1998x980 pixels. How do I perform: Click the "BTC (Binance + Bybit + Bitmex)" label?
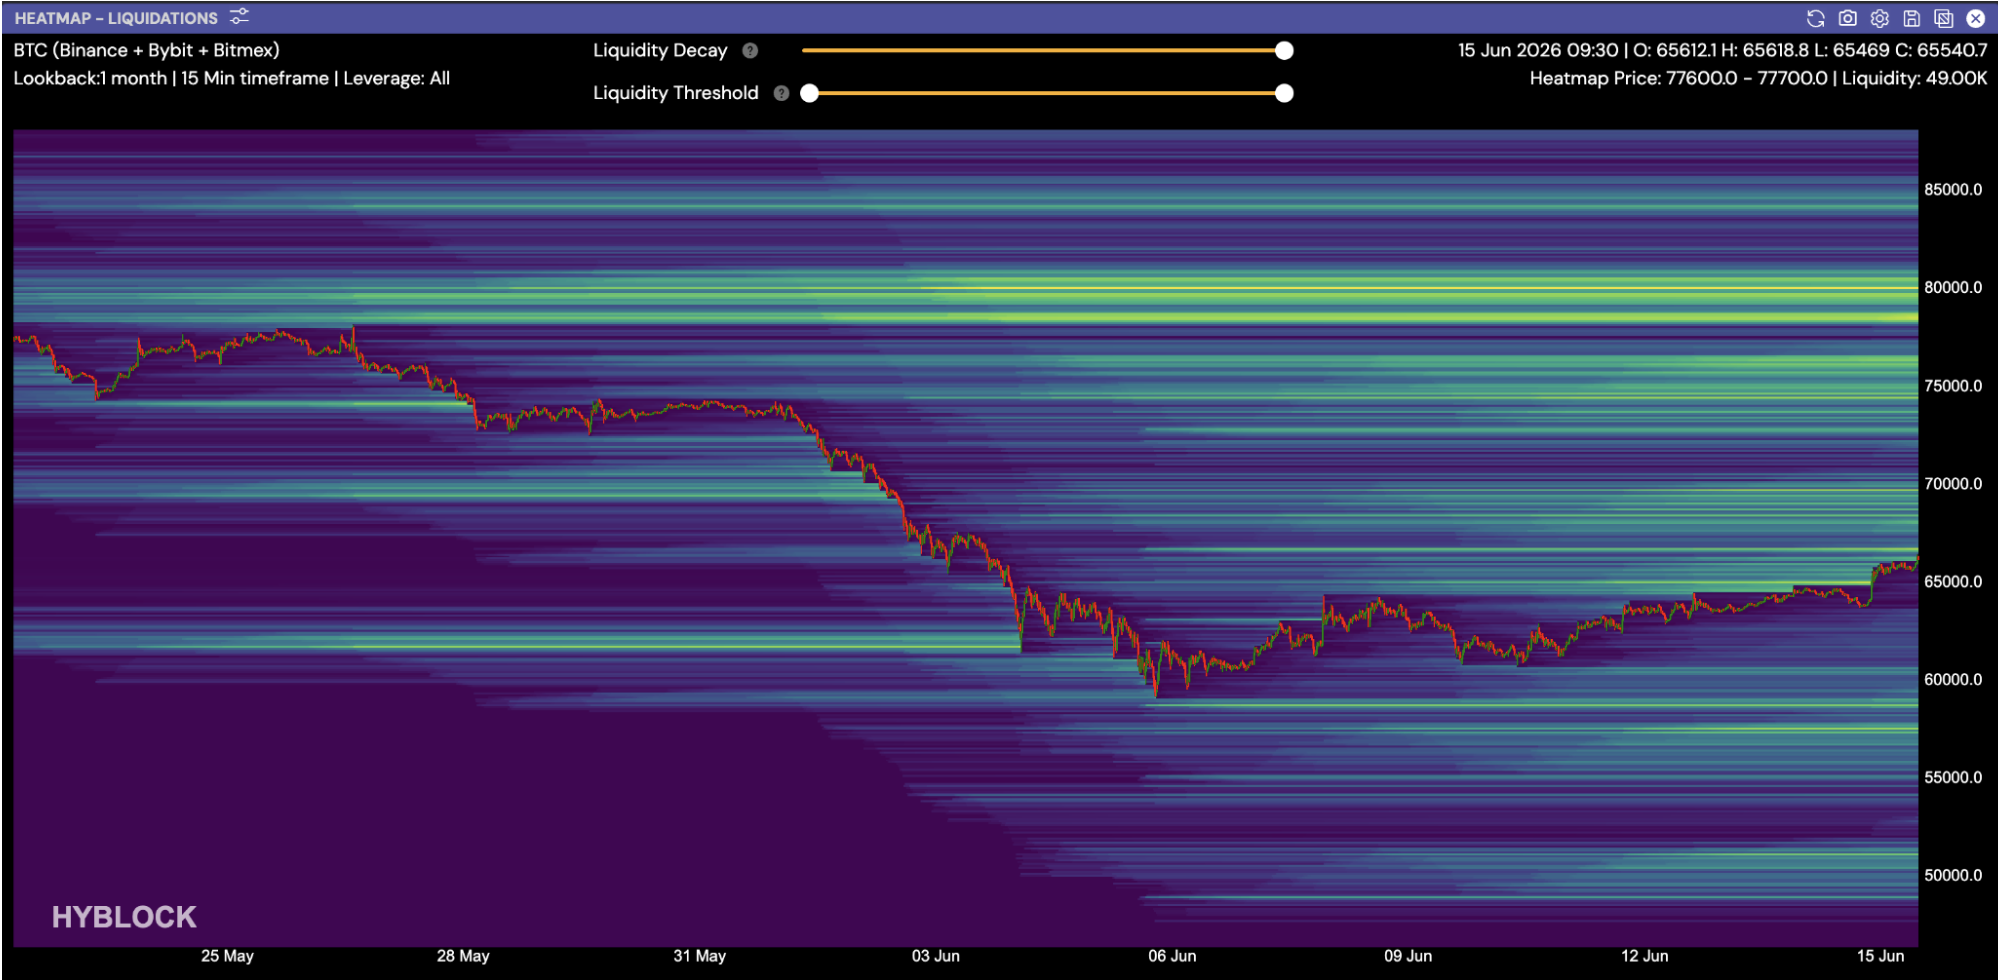click(147, 50)
